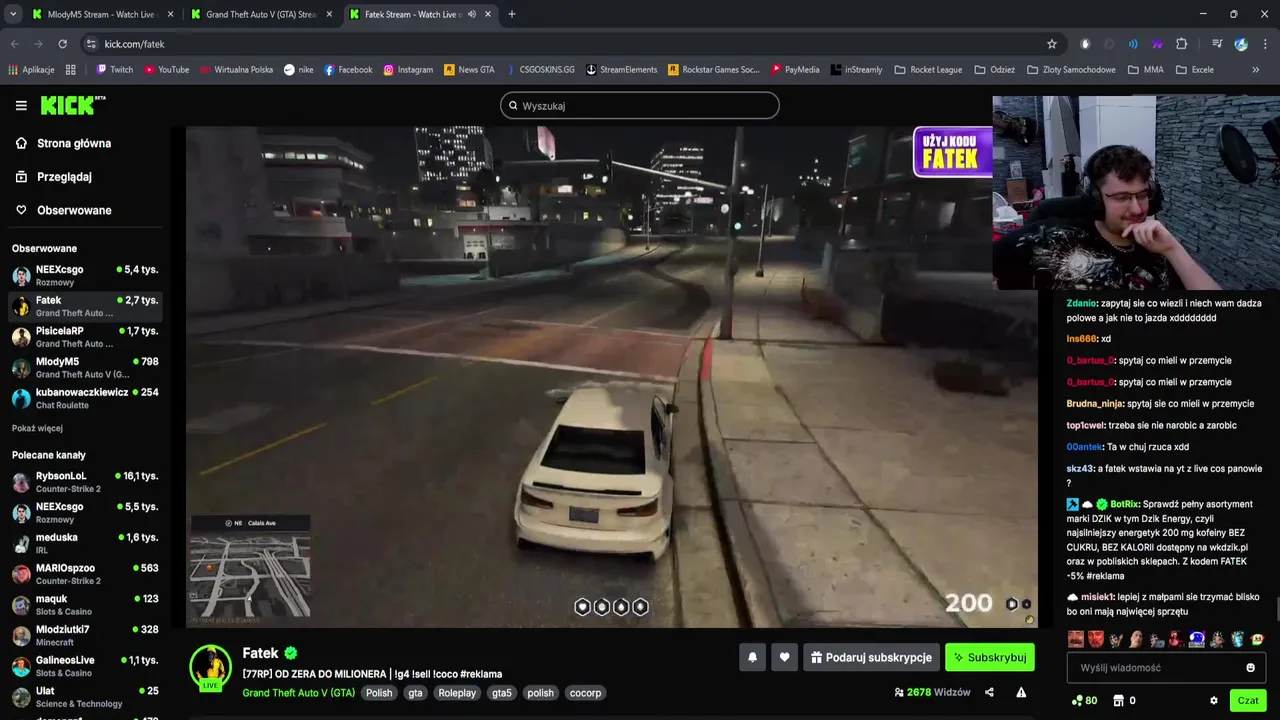Open Rocket League bookmarks folder
The width and height of the screenshot is (1280, 720).
coord(928,70)
